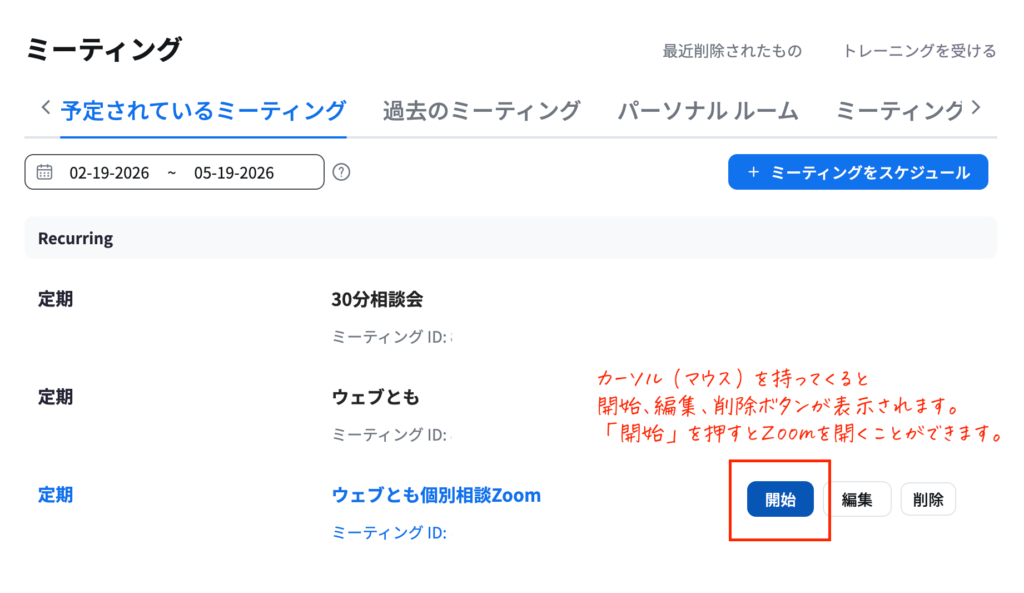Click the calendar icon in date field

tap(44, 172)
